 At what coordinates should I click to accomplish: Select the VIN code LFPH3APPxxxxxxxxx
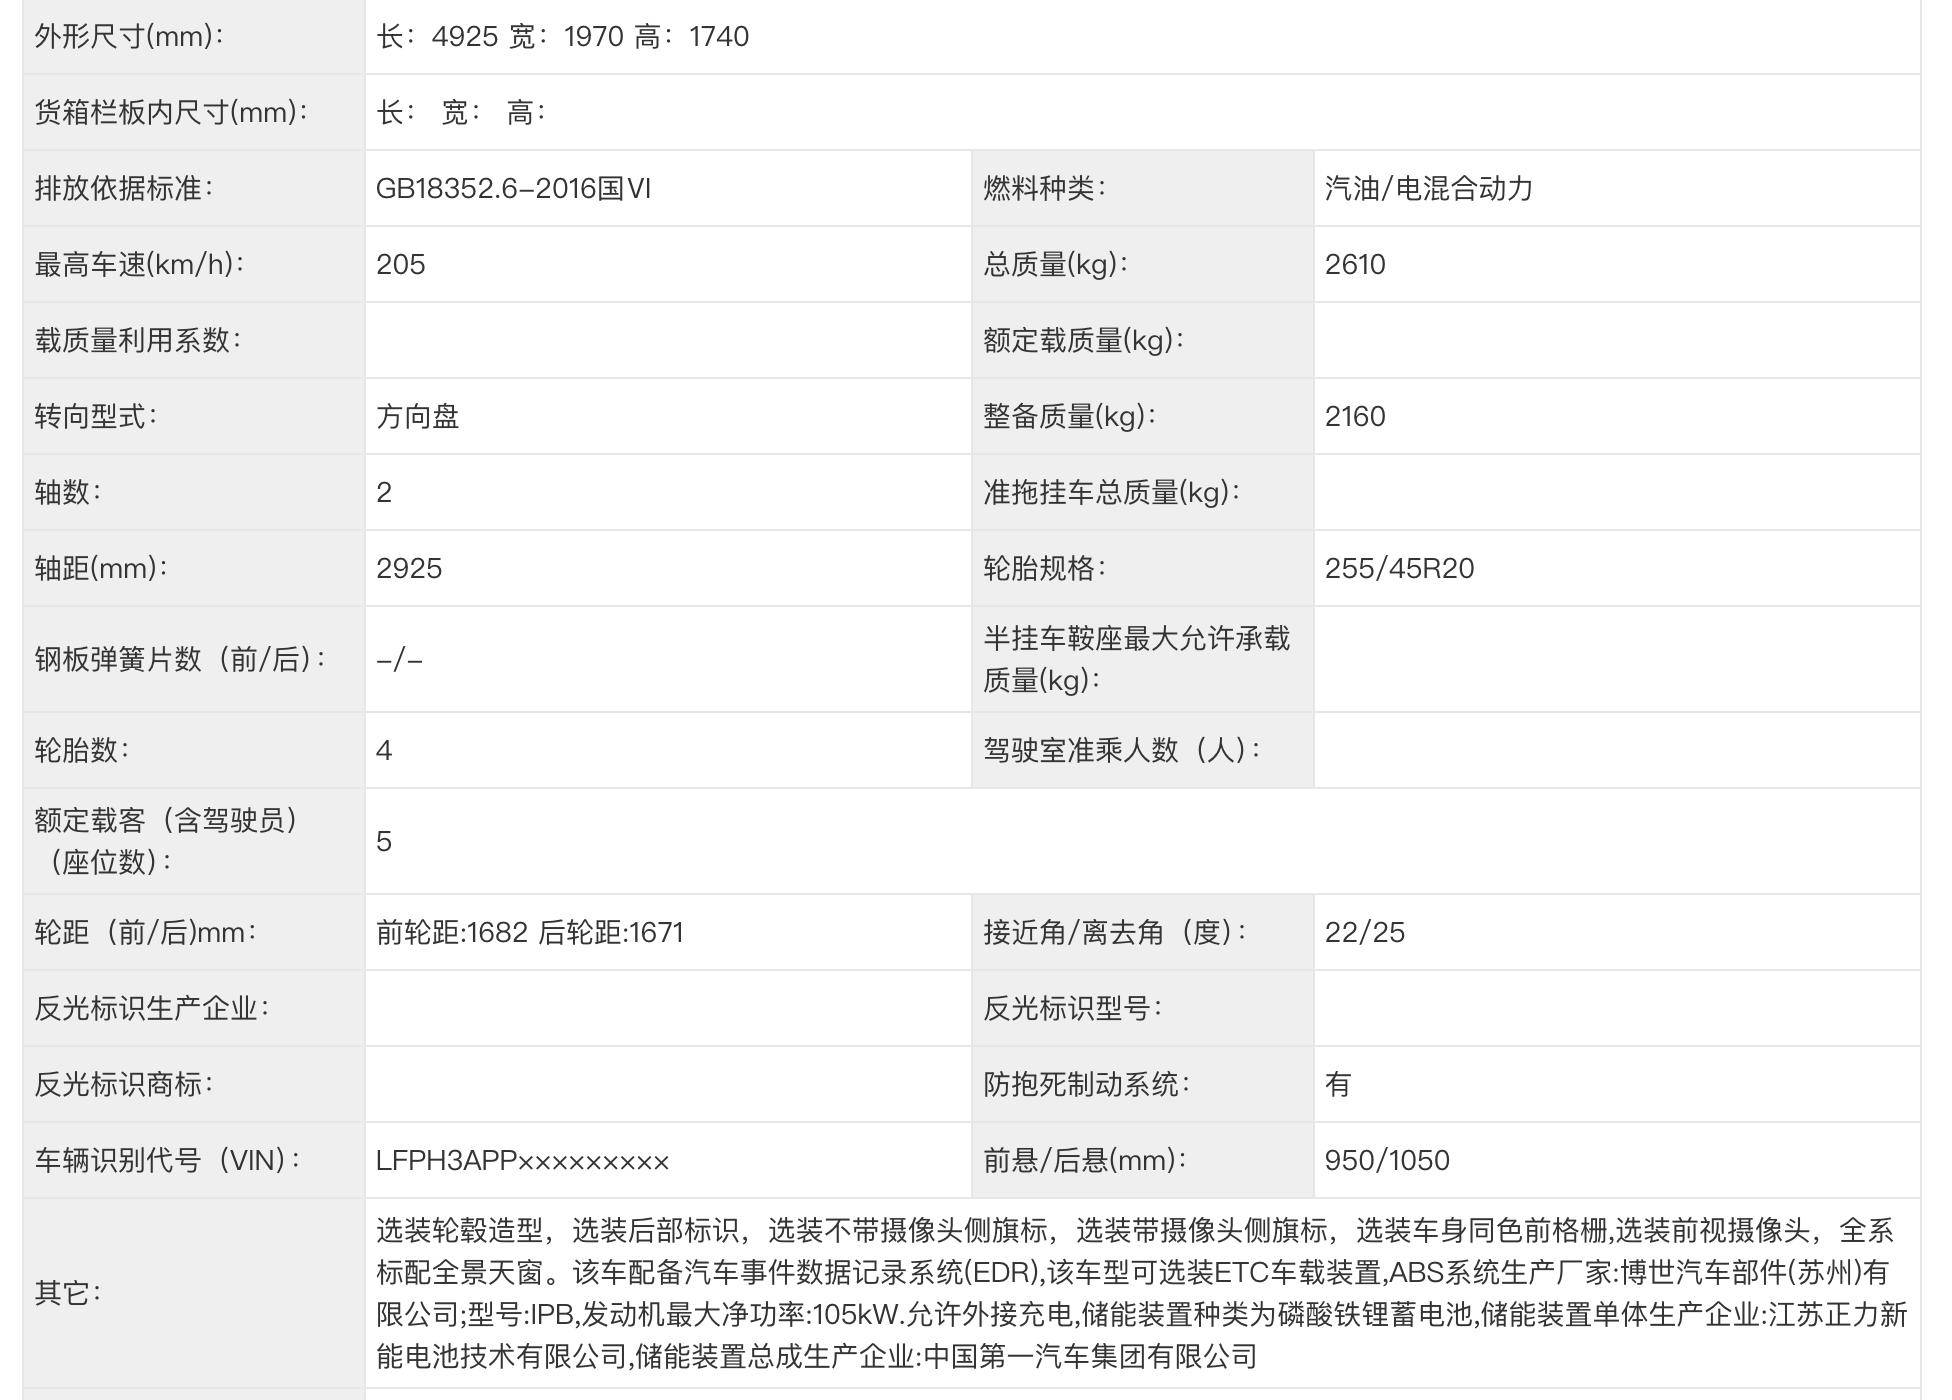point(521,1160)
